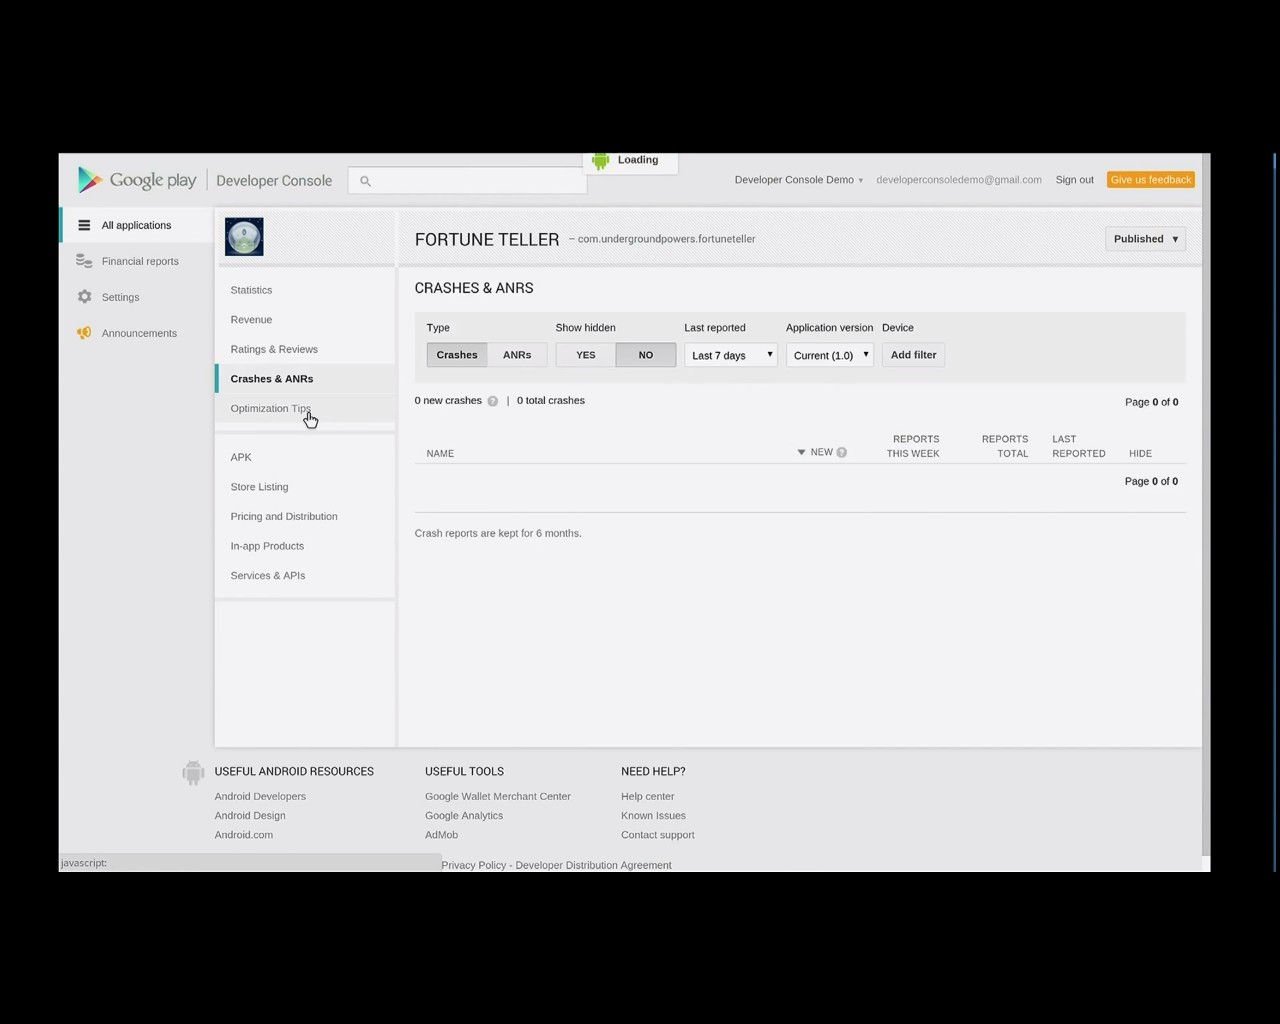This screenshot has height=1024, width=1280.
Task: Open the Last 7 days dropdown
Action: 731,355
